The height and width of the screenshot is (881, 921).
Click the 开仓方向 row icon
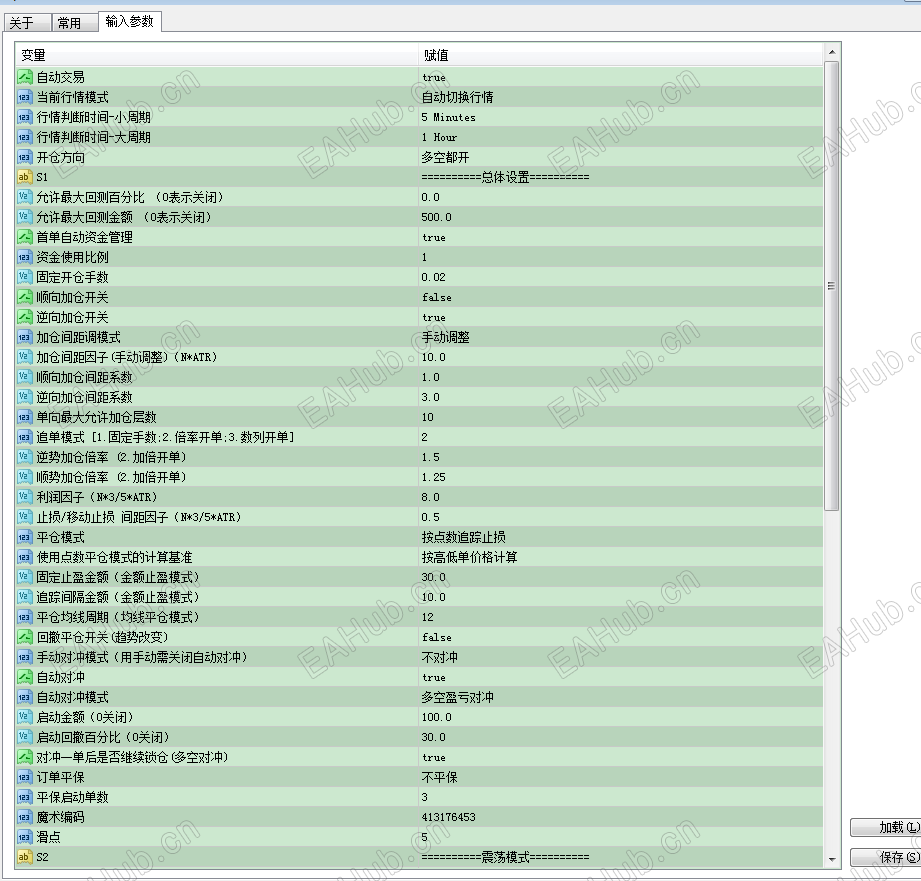point(24,157)
